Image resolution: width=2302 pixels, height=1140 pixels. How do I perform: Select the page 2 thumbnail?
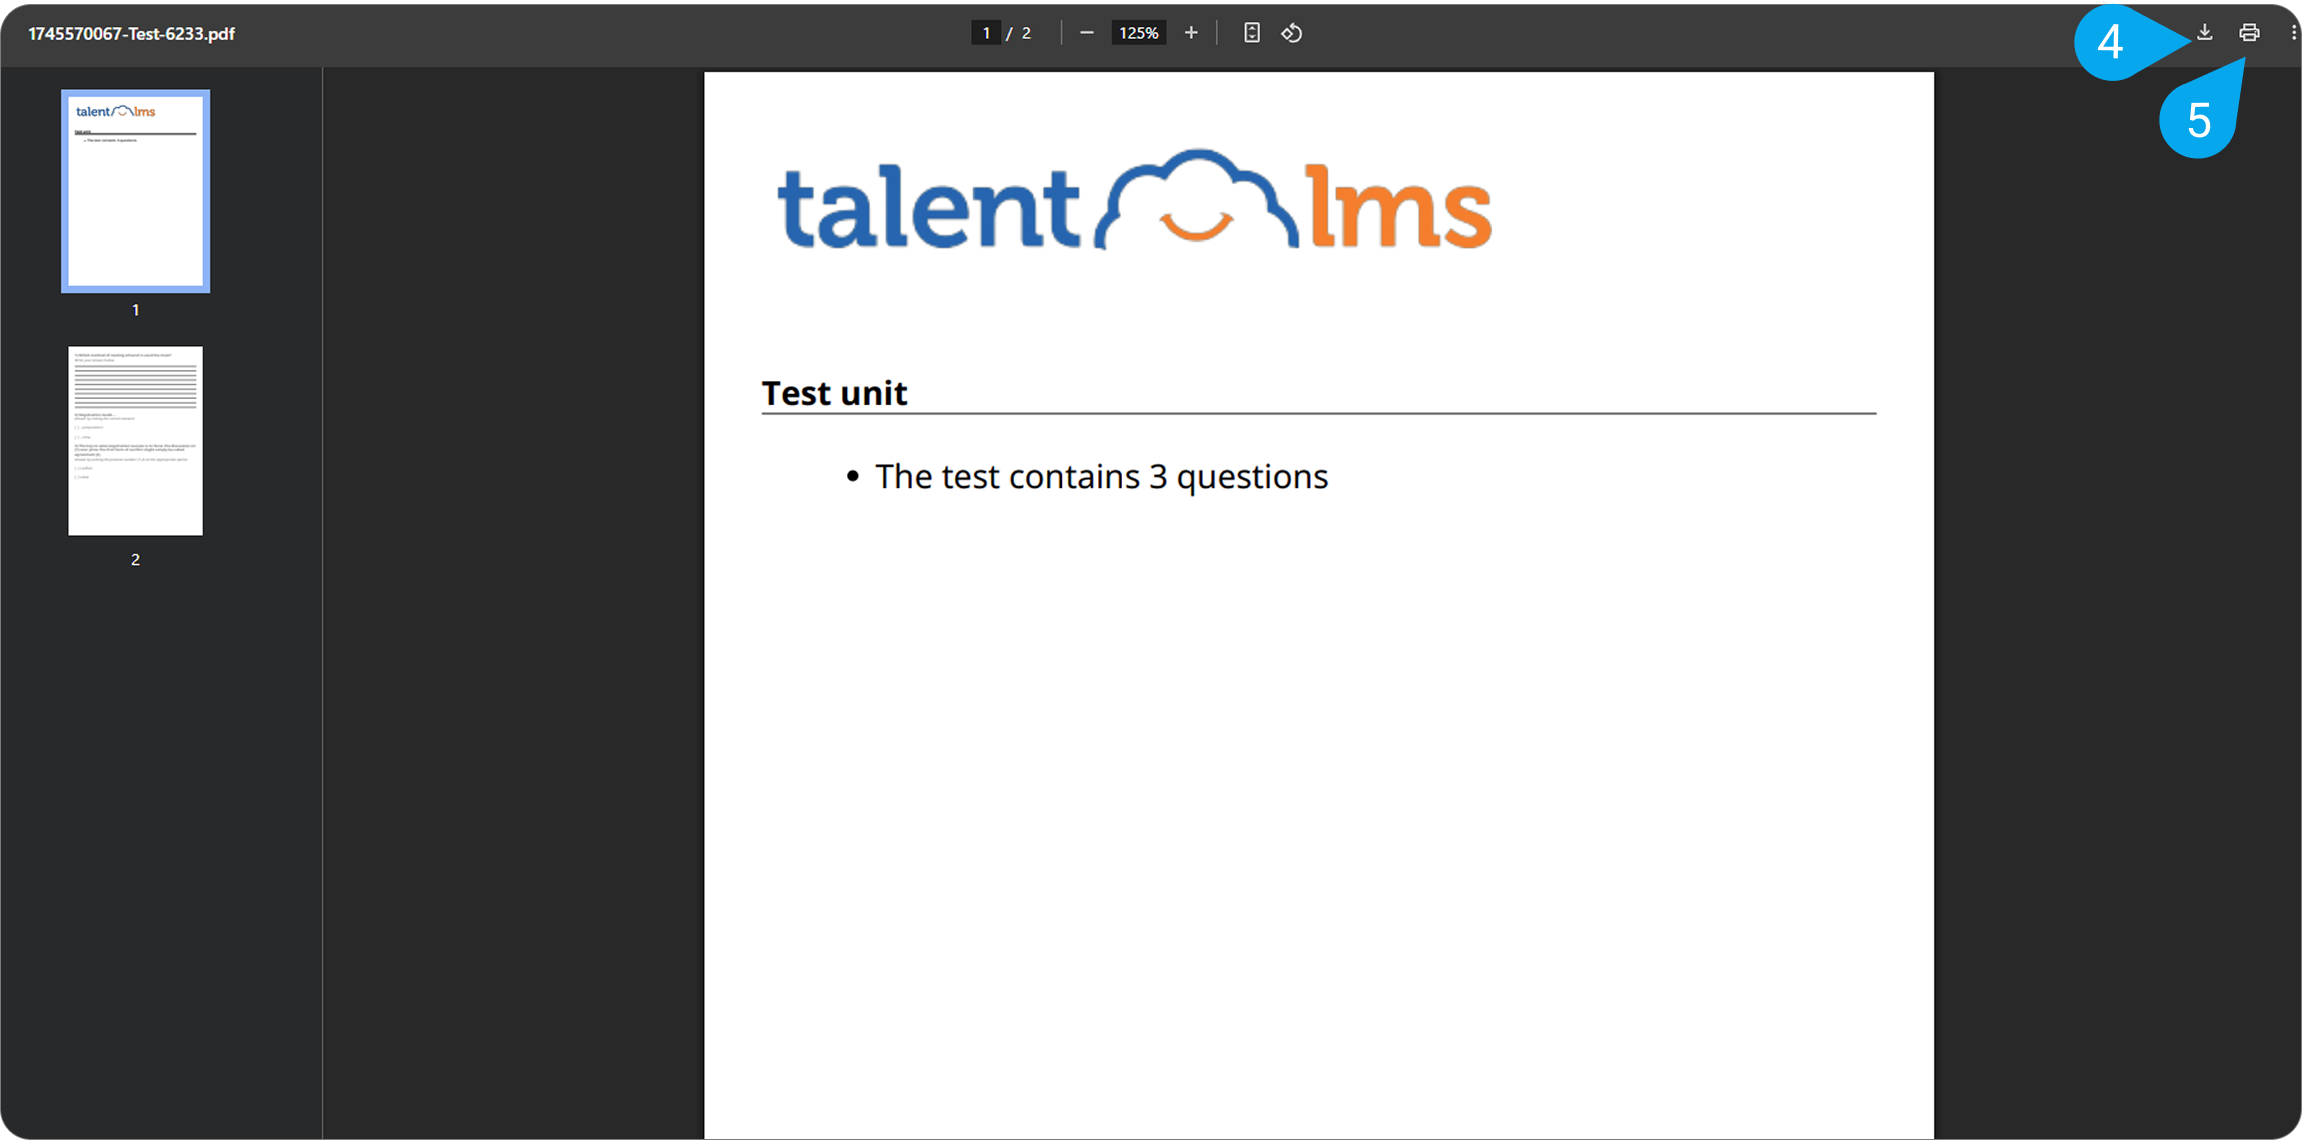135,441
